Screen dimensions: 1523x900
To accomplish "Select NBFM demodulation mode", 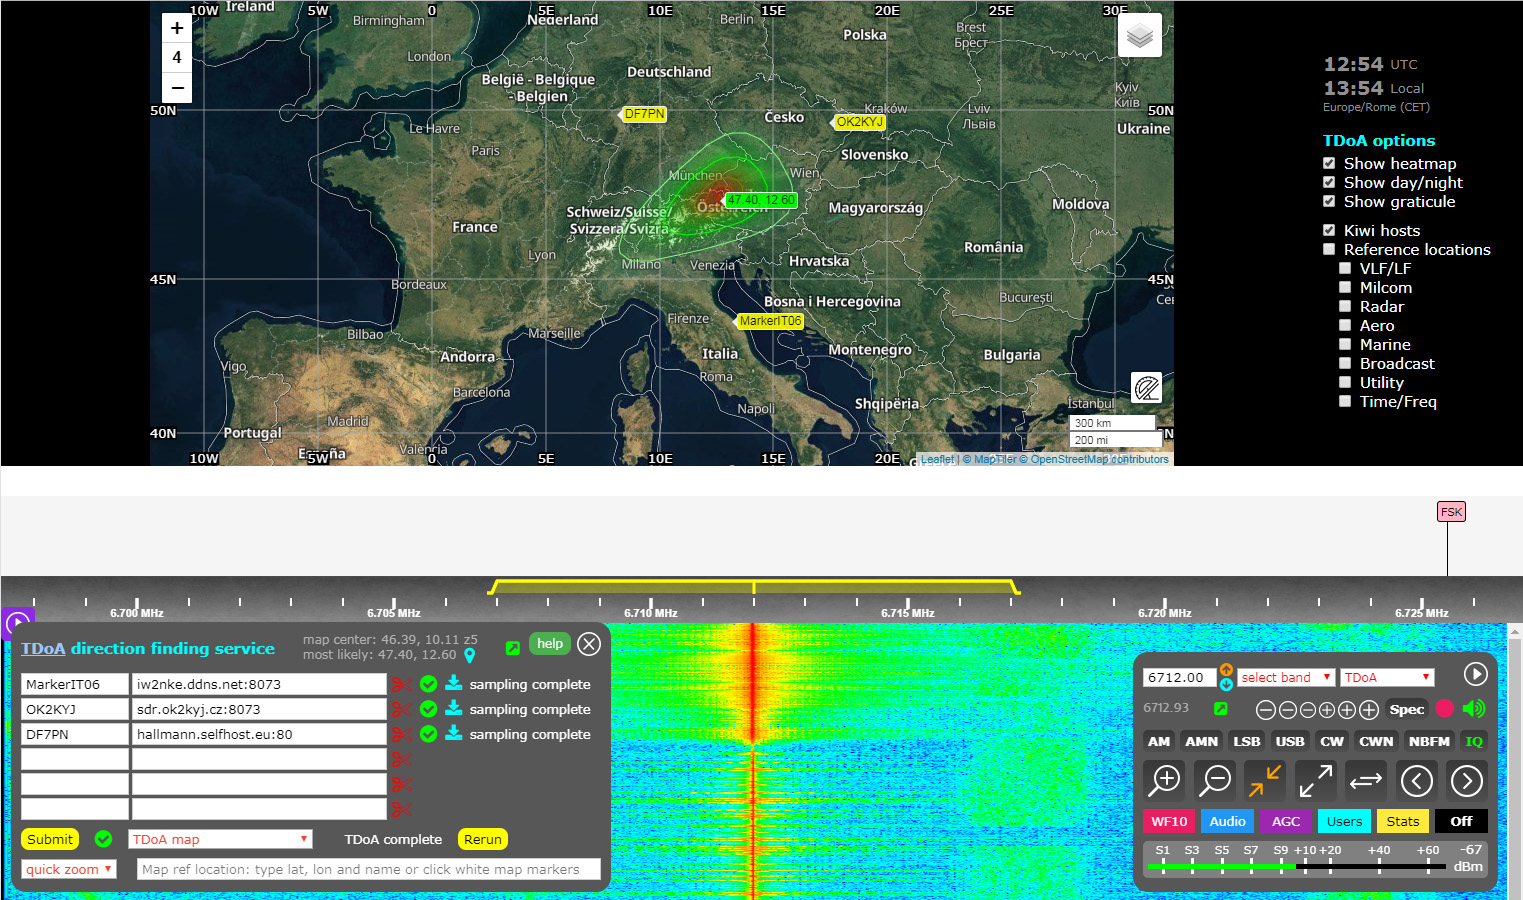I will pyautogui.click(x=1429, y=741).
